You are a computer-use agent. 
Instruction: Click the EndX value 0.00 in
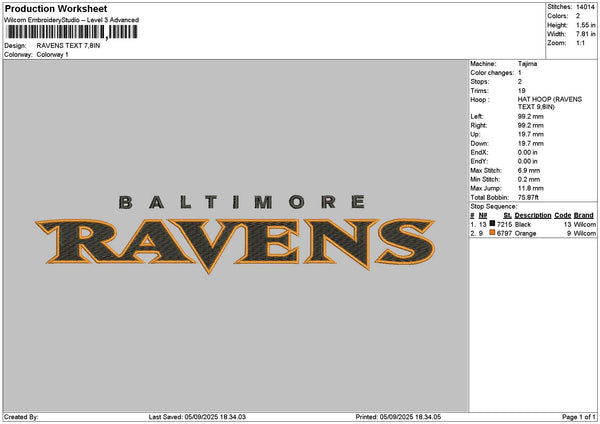(x=528, y=152)
